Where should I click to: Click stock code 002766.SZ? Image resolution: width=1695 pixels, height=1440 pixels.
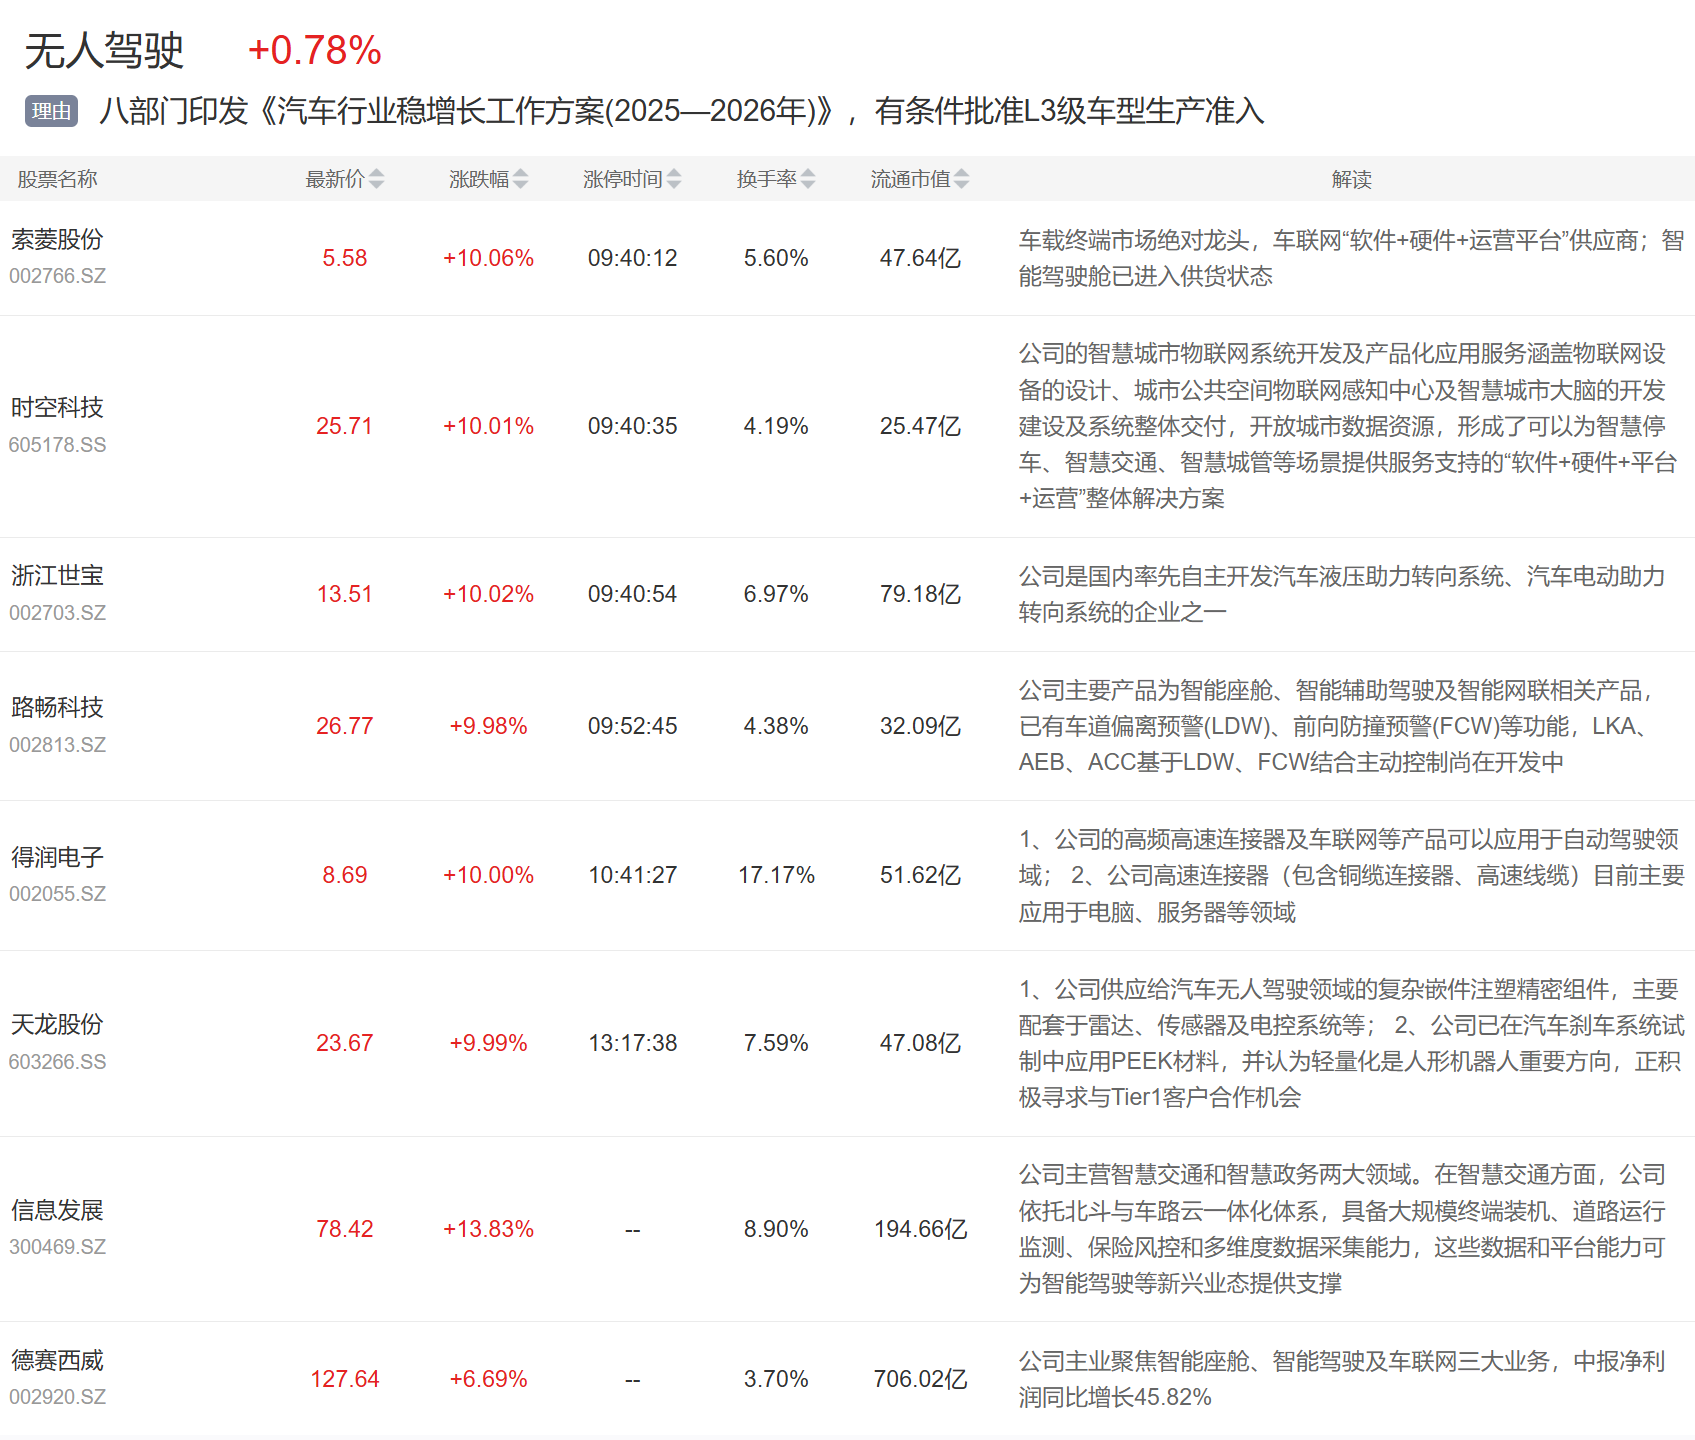pyautogui.click(x=57, y=276)
